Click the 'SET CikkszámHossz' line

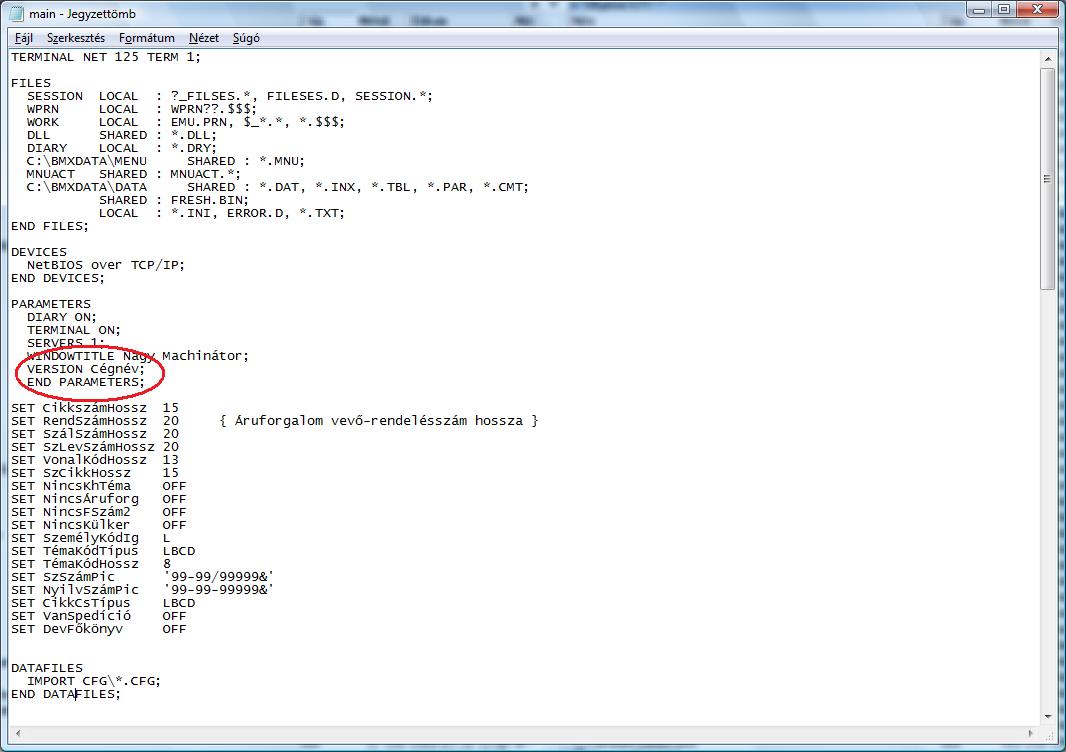point(94,408)
